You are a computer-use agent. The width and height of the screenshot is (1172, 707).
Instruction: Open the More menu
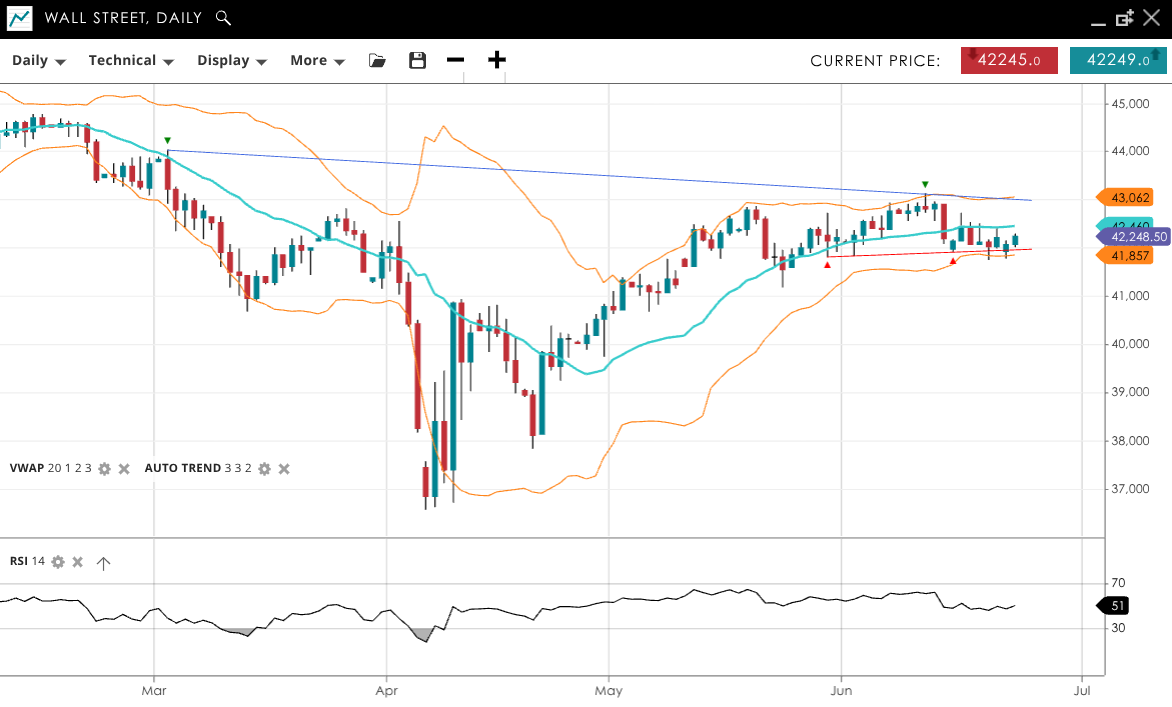[317, 61]
